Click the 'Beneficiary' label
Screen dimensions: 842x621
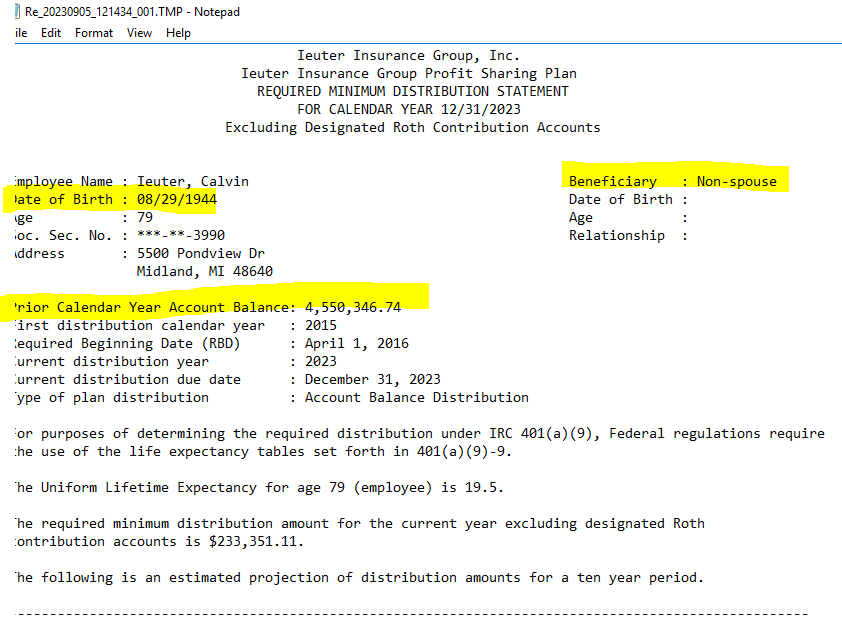click(x=613, y=182)
